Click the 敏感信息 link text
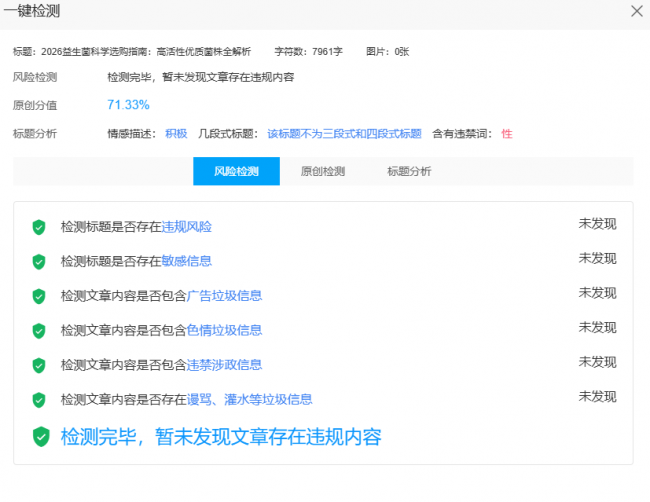650x502 pixels. 186,261
